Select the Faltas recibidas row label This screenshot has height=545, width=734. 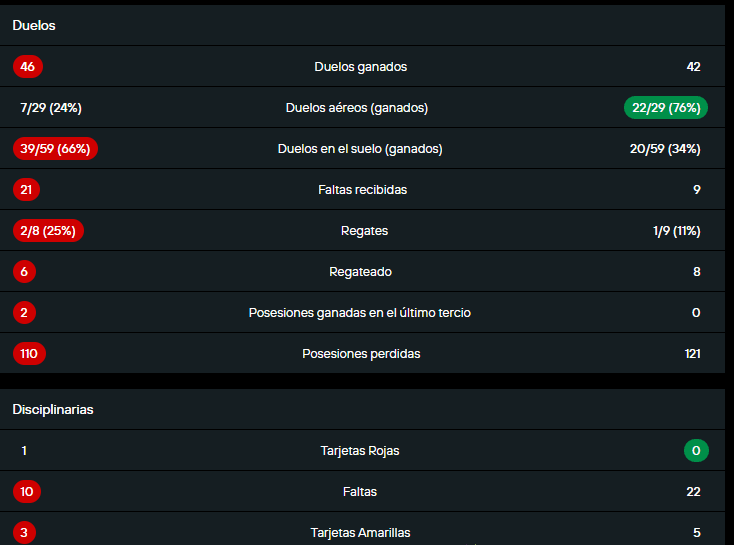(x=360, y=190)
